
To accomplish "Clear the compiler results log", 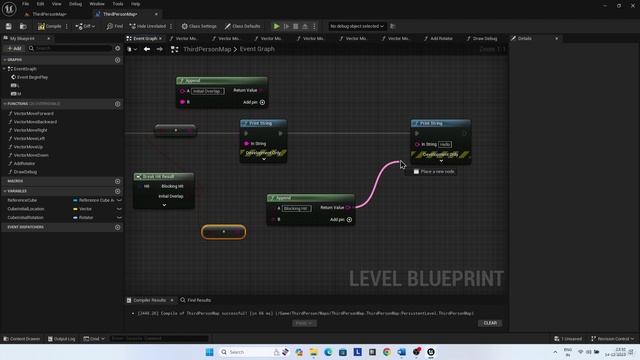I will pyautogui.click(x=490, y=323).
